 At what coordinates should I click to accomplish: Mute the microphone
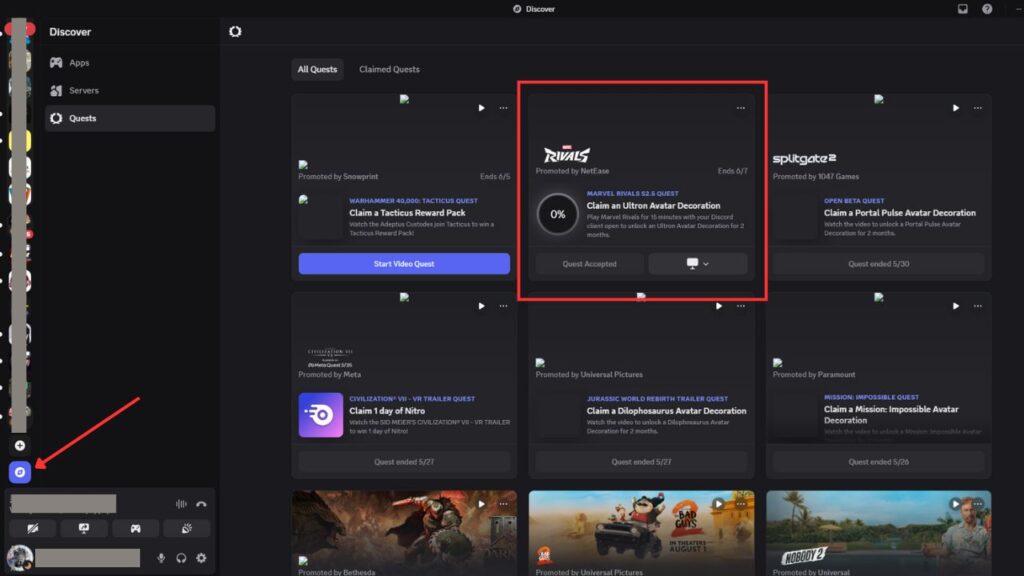click(161, 558)
